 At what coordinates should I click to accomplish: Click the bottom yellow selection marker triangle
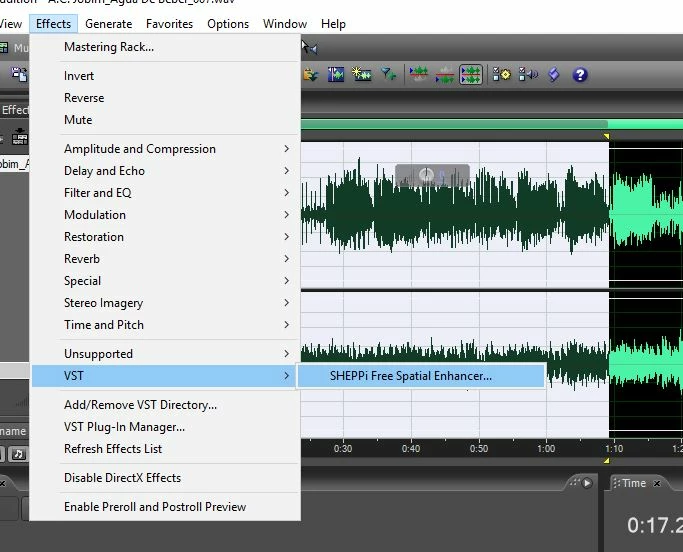pos(606,460)
